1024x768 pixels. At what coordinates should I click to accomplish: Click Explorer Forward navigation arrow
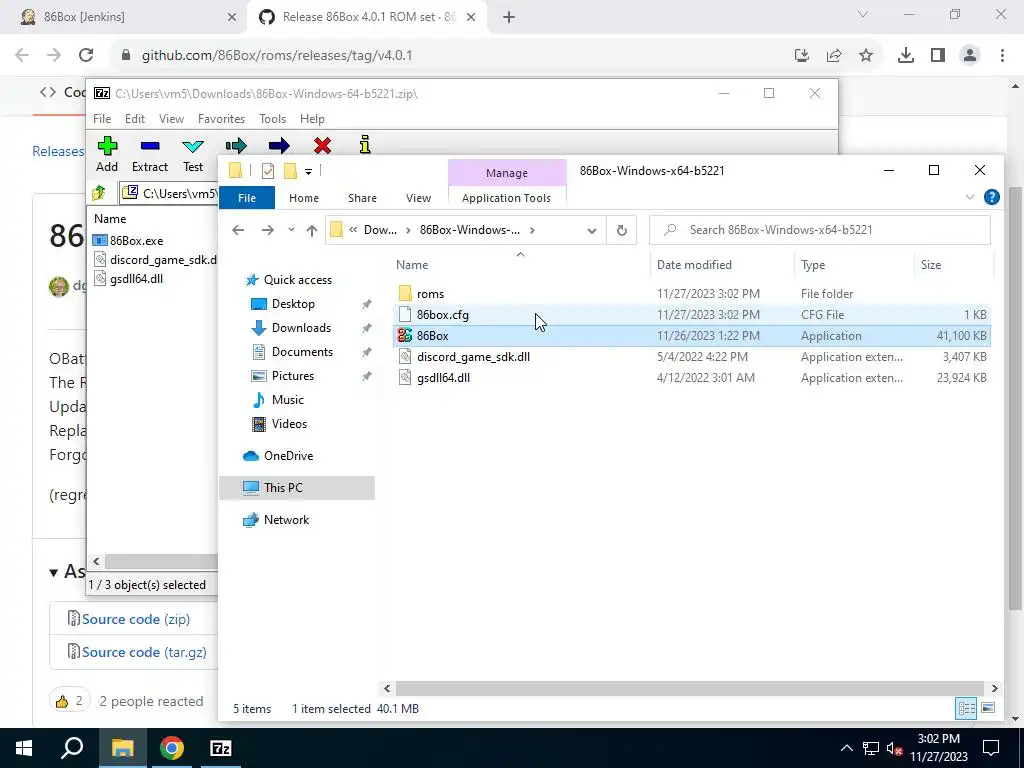click(x=268, y=230)
